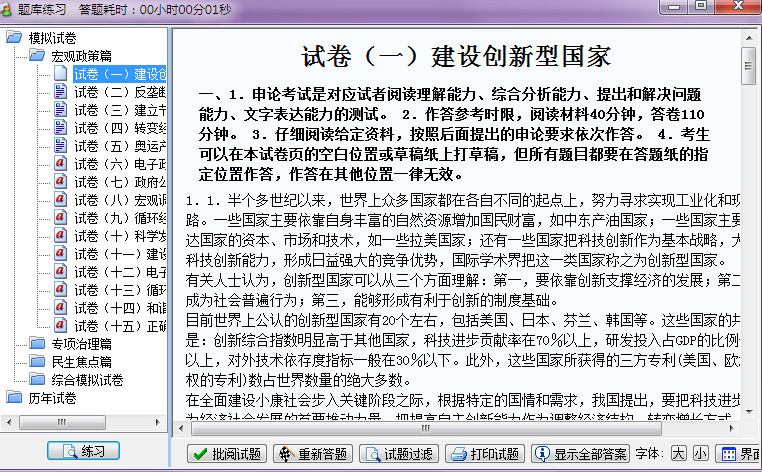762x472 pixels.
Task: Click the red 'a' icon beside 试卷（十三）
Action: 60,289
